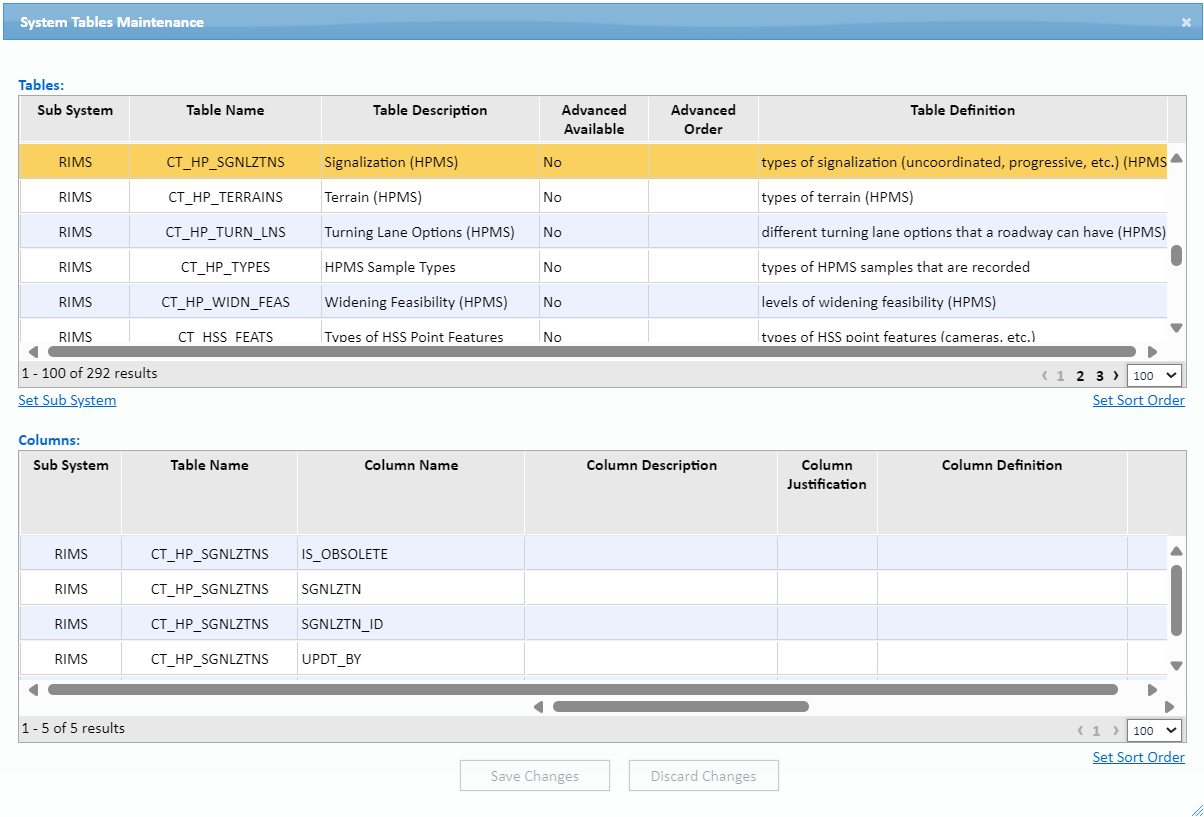Click Columns grid upper horizontal scroll left arrow

(x=32, y=690)
